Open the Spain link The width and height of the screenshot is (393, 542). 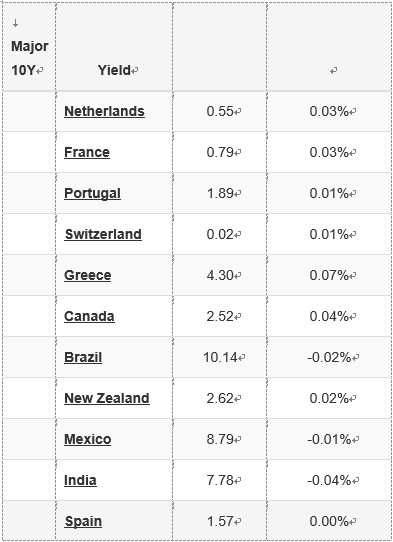click(83, 521)
